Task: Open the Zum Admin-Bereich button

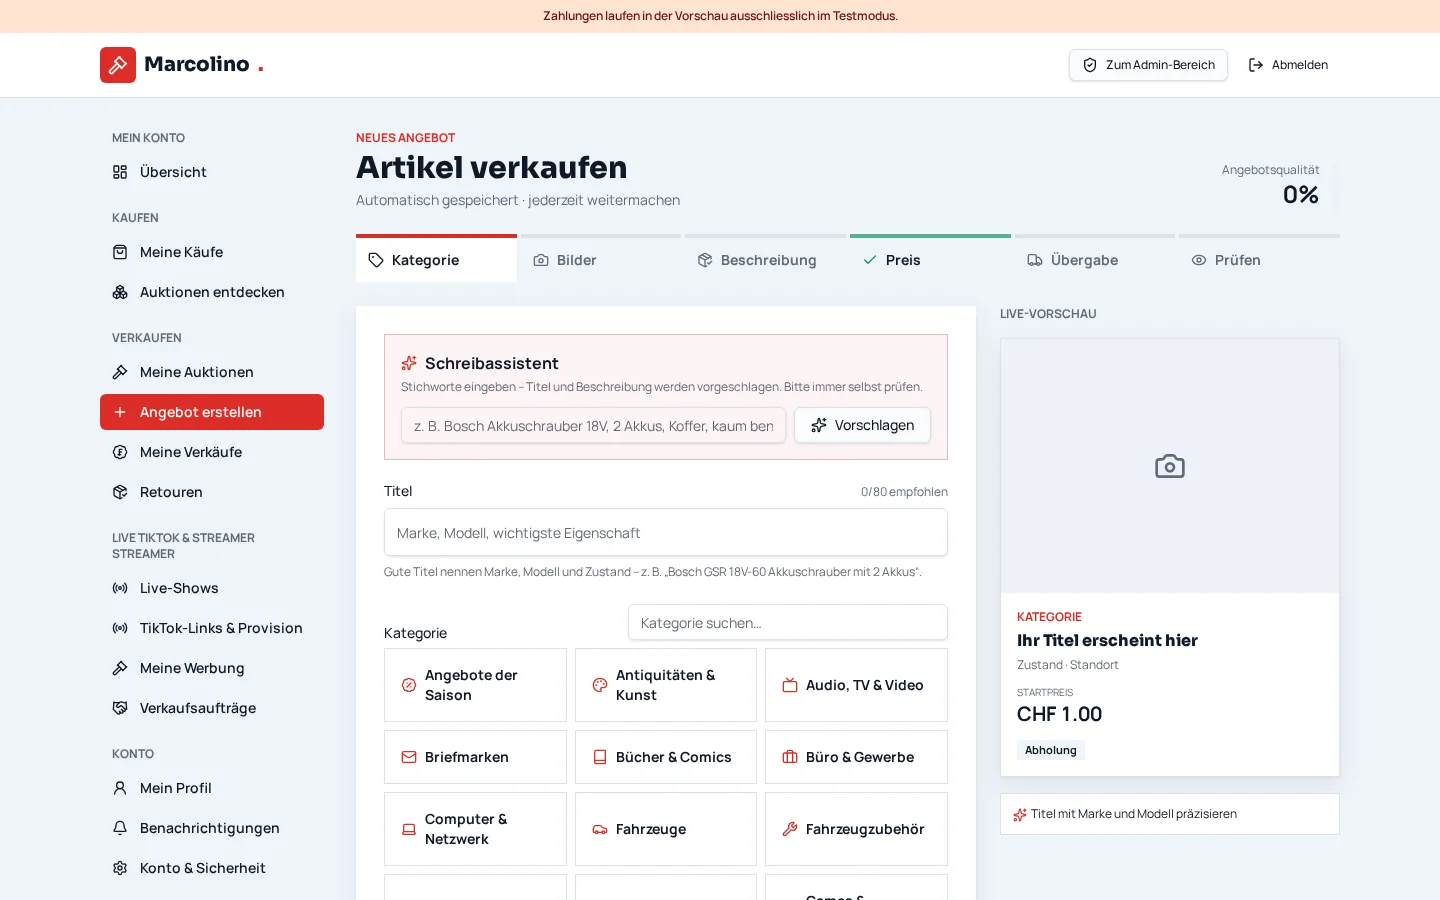Action: point(1148,65)
